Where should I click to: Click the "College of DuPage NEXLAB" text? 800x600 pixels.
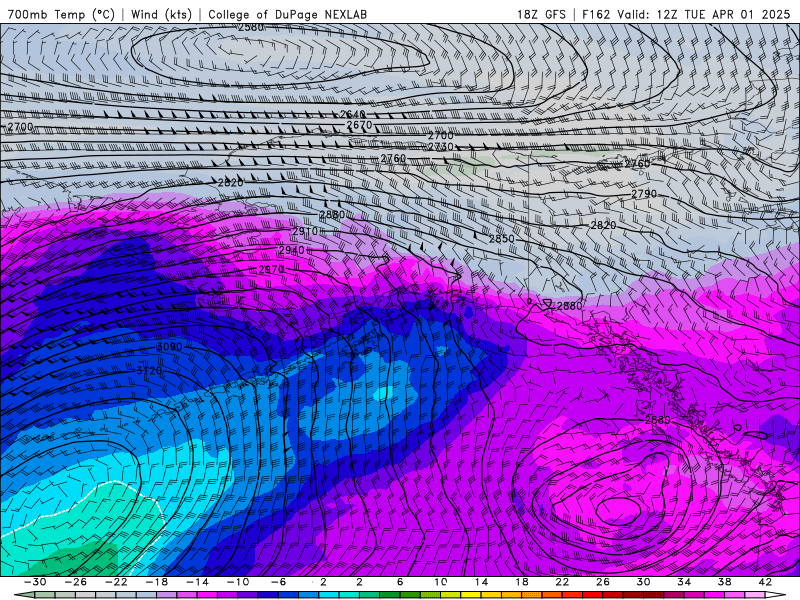pyautogui.click(x=287, y=14)
